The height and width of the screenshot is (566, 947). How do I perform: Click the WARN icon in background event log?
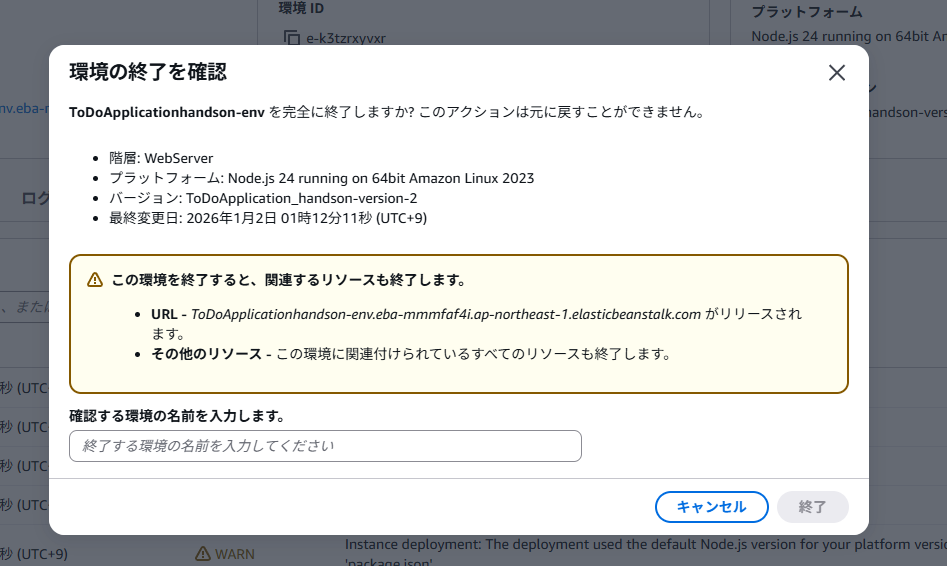(203, 553)
